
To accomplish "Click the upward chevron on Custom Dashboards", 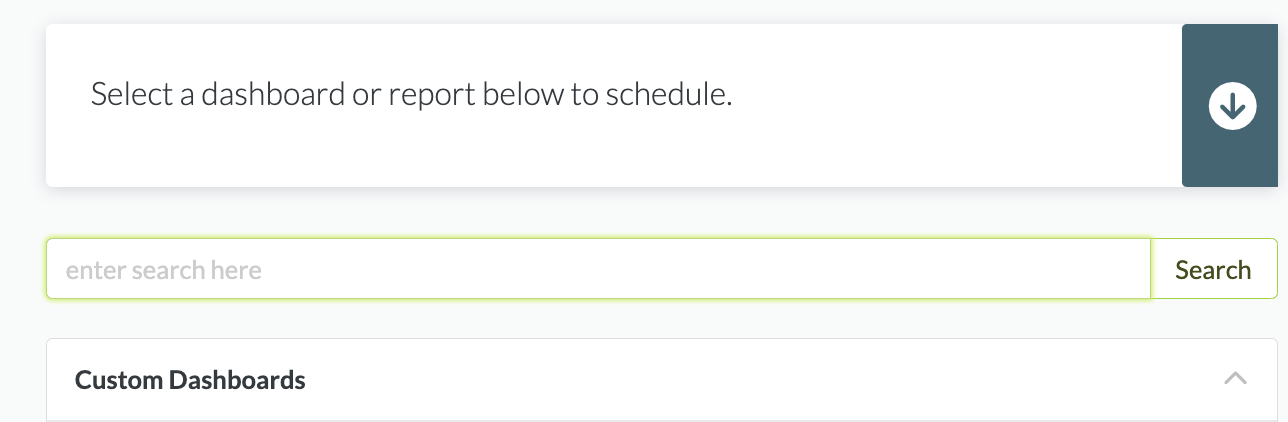I will coord(1235,379).
